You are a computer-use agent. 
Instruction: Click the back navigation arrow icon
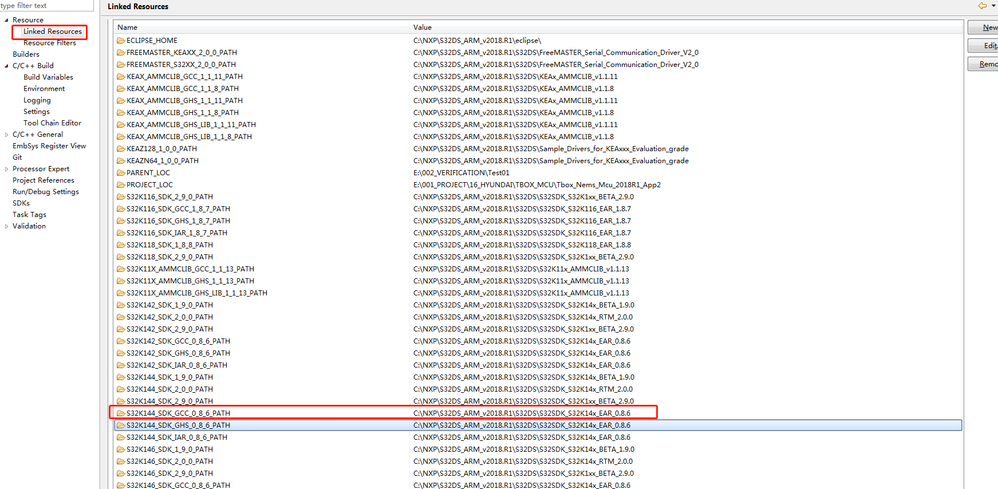tap(982, 6)
